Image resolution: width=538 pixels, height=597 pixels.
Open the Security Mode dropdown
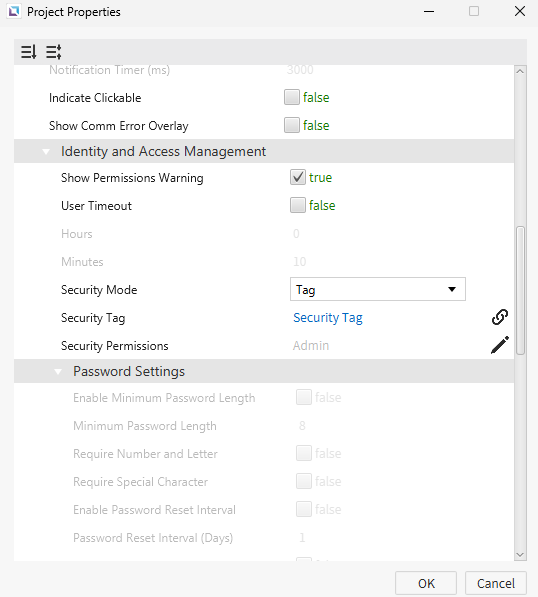(x=378, y=289)
